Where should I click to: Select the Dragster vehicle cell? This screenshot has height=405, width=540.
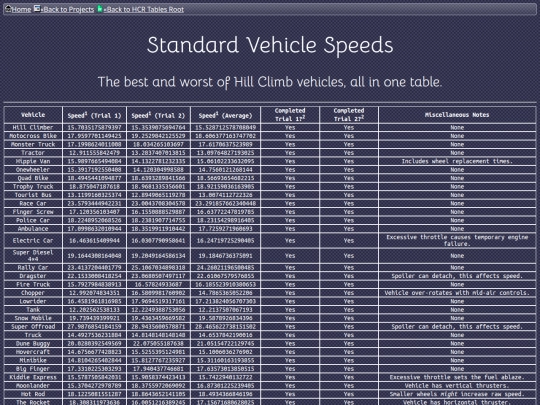pyautogui.click(x=33, y=276)
